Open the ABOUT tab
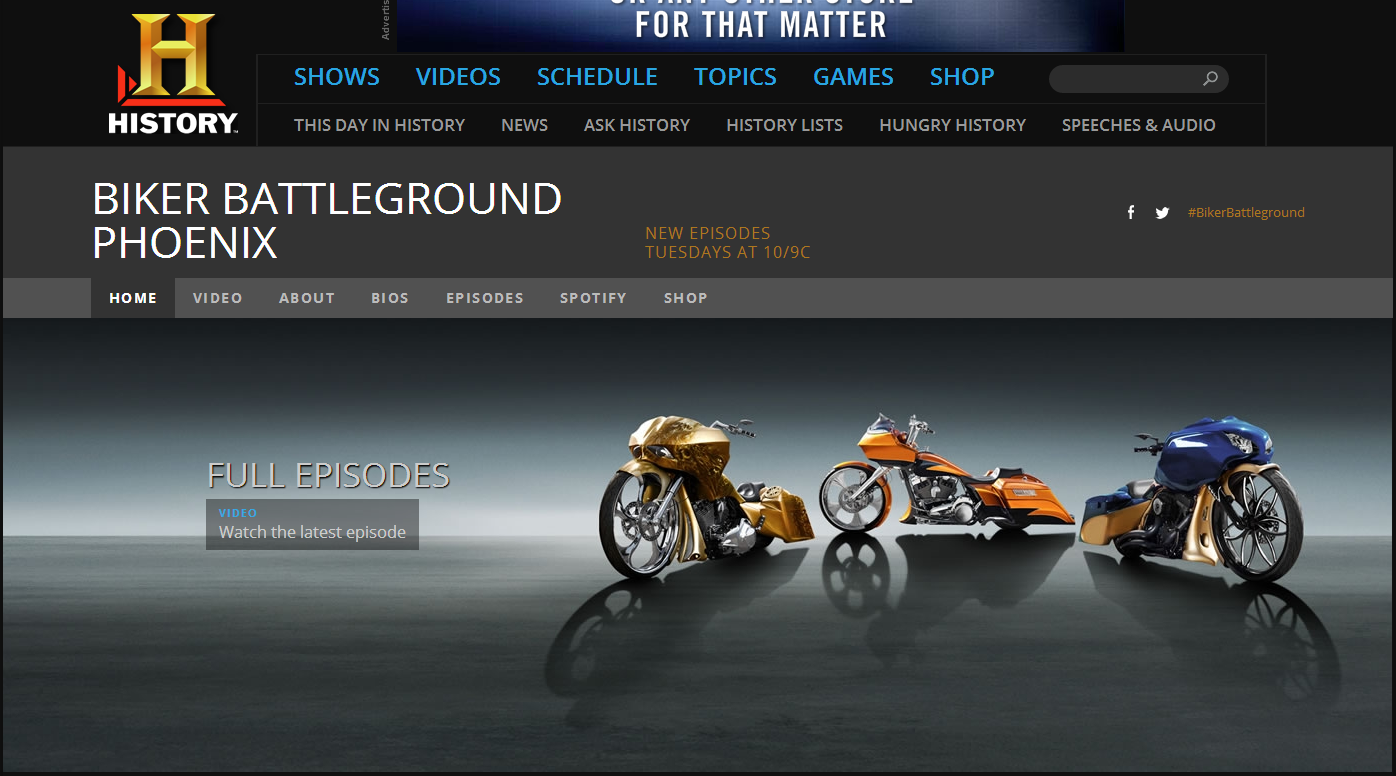The height and width of the screenshot is (776, 1396). click(307, 298)
